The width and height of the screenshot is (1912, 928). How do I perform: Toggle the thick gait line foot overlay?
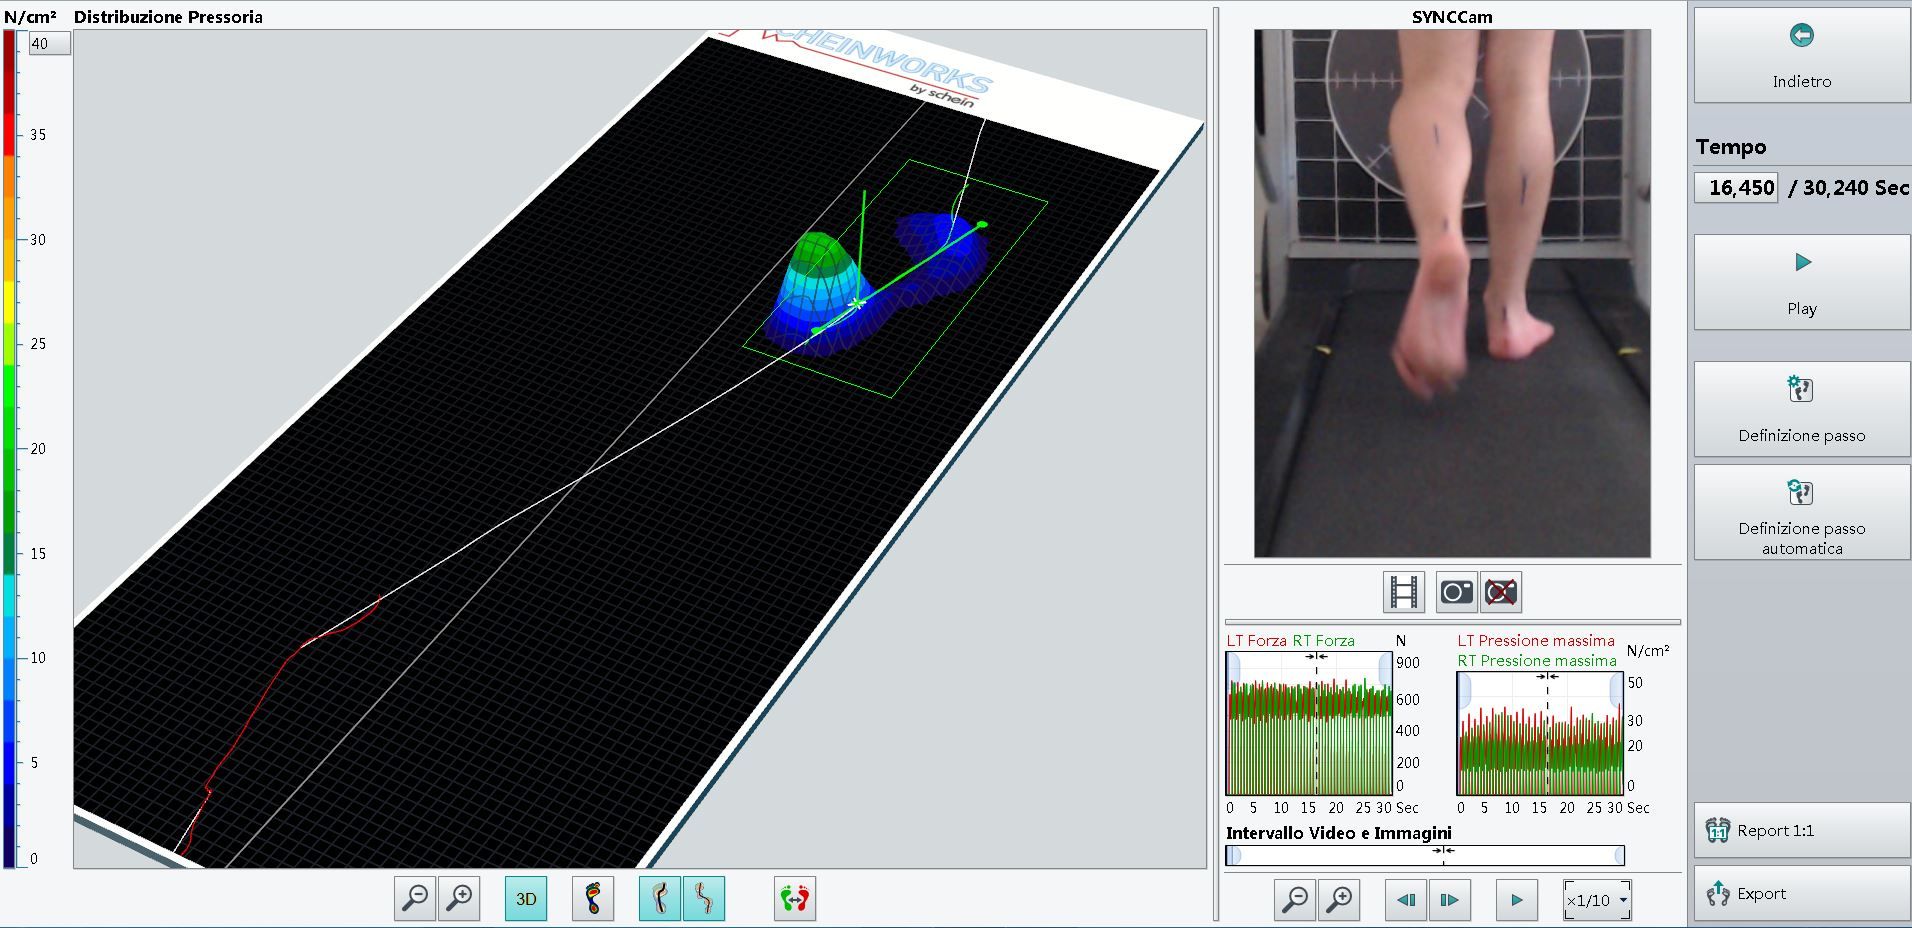pyautogui.click(x=660, y=898)
